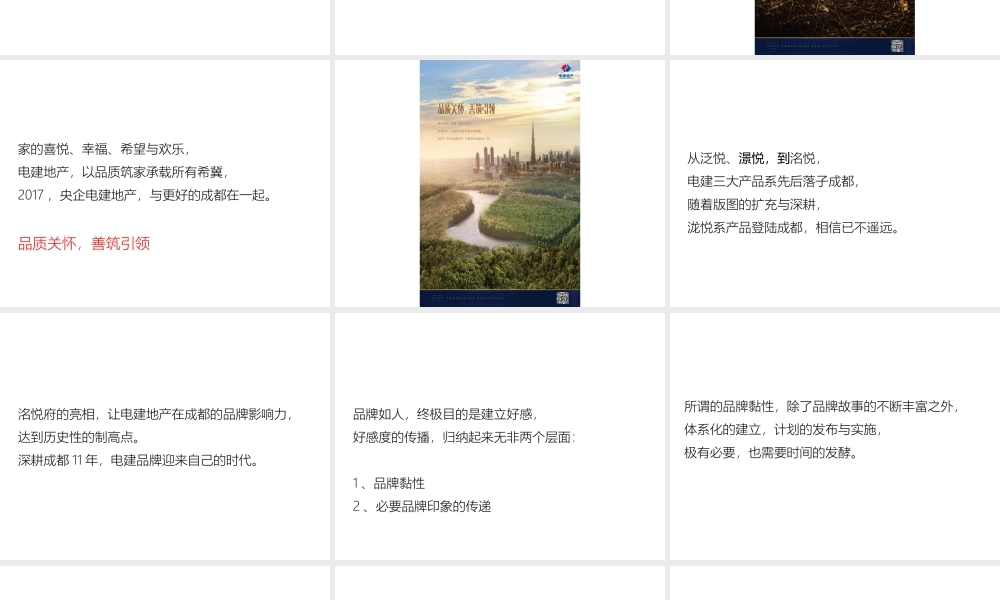This screenshot has width=1000, height=600.
Task: Click the QR code on the night city-lights image
Action: pos(896,46)
